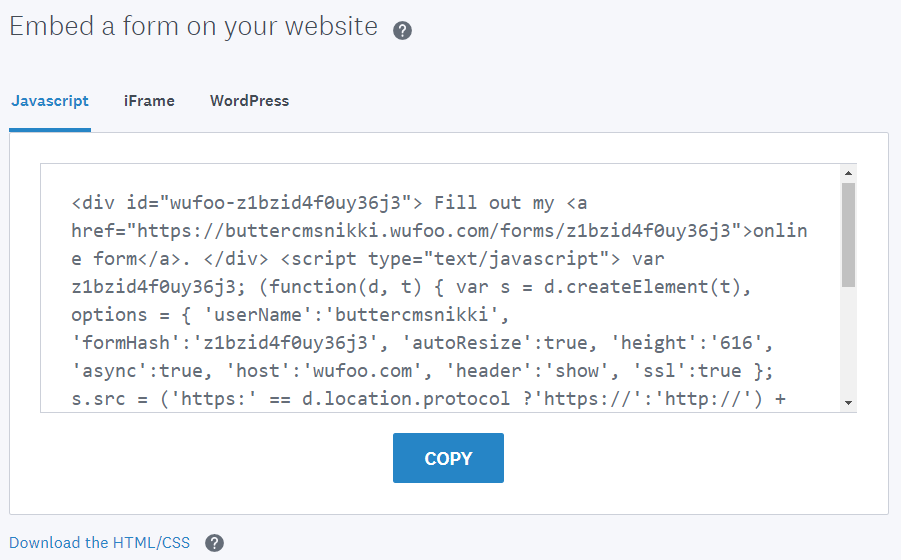Click the 'Embed a form on your website' heading
901x560 pixels.
194,27
